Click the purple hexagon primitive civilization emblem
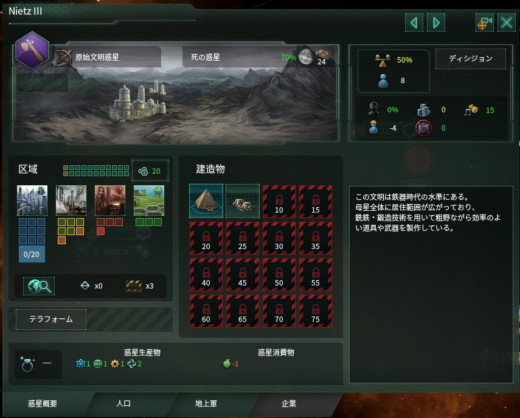Screen dimensions: 520x418 pos(32,50)
